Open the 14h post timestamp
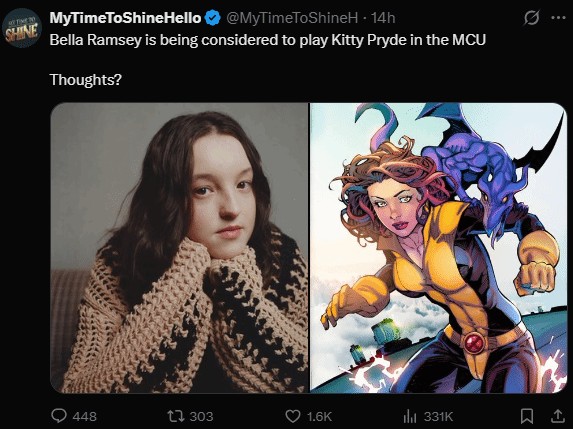The height and width of the screenshot is (429, 573). click(383, 18)
